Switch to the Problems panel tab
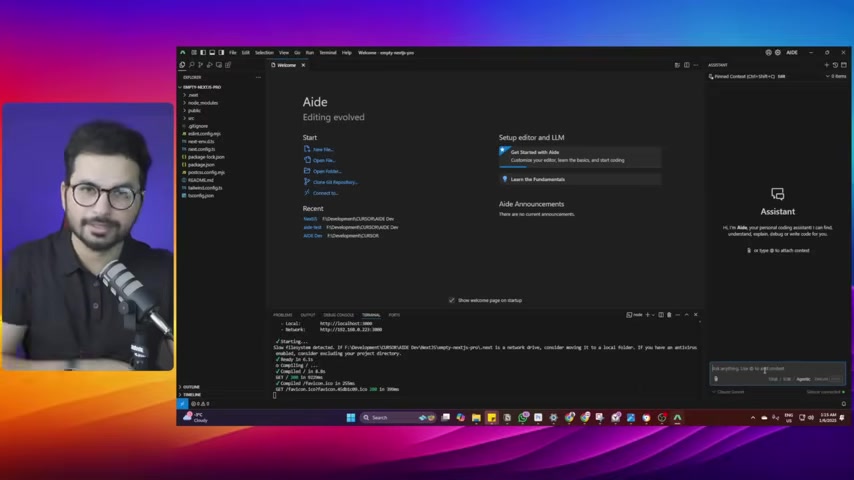This screenshot has height=480, width=854. (x=283, y=315)
